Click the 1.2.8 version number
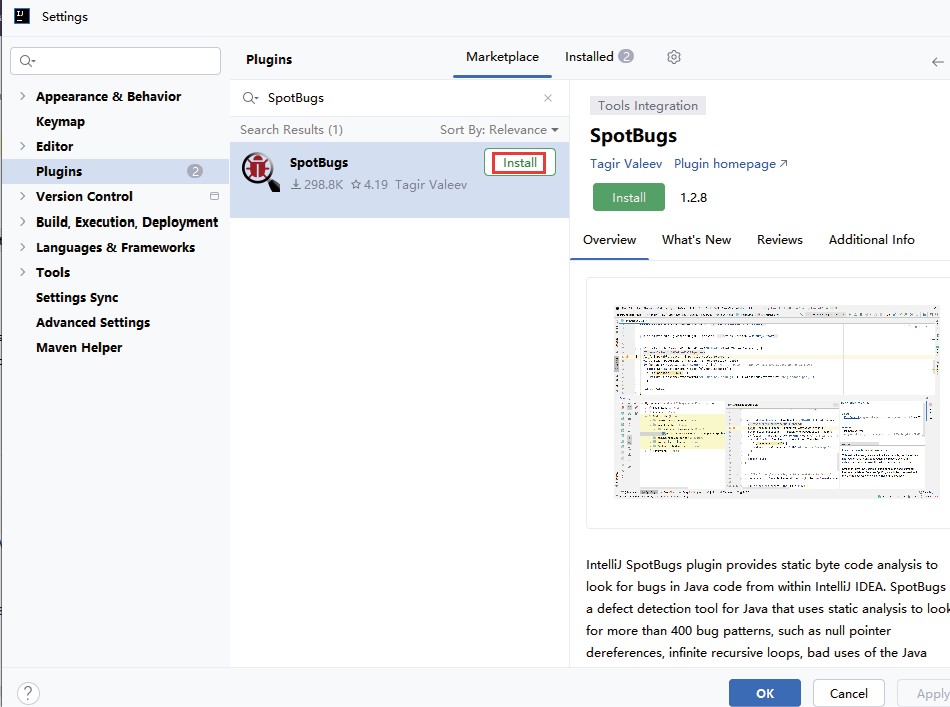Viewport: 950px width, 707px height. [693, 197]
